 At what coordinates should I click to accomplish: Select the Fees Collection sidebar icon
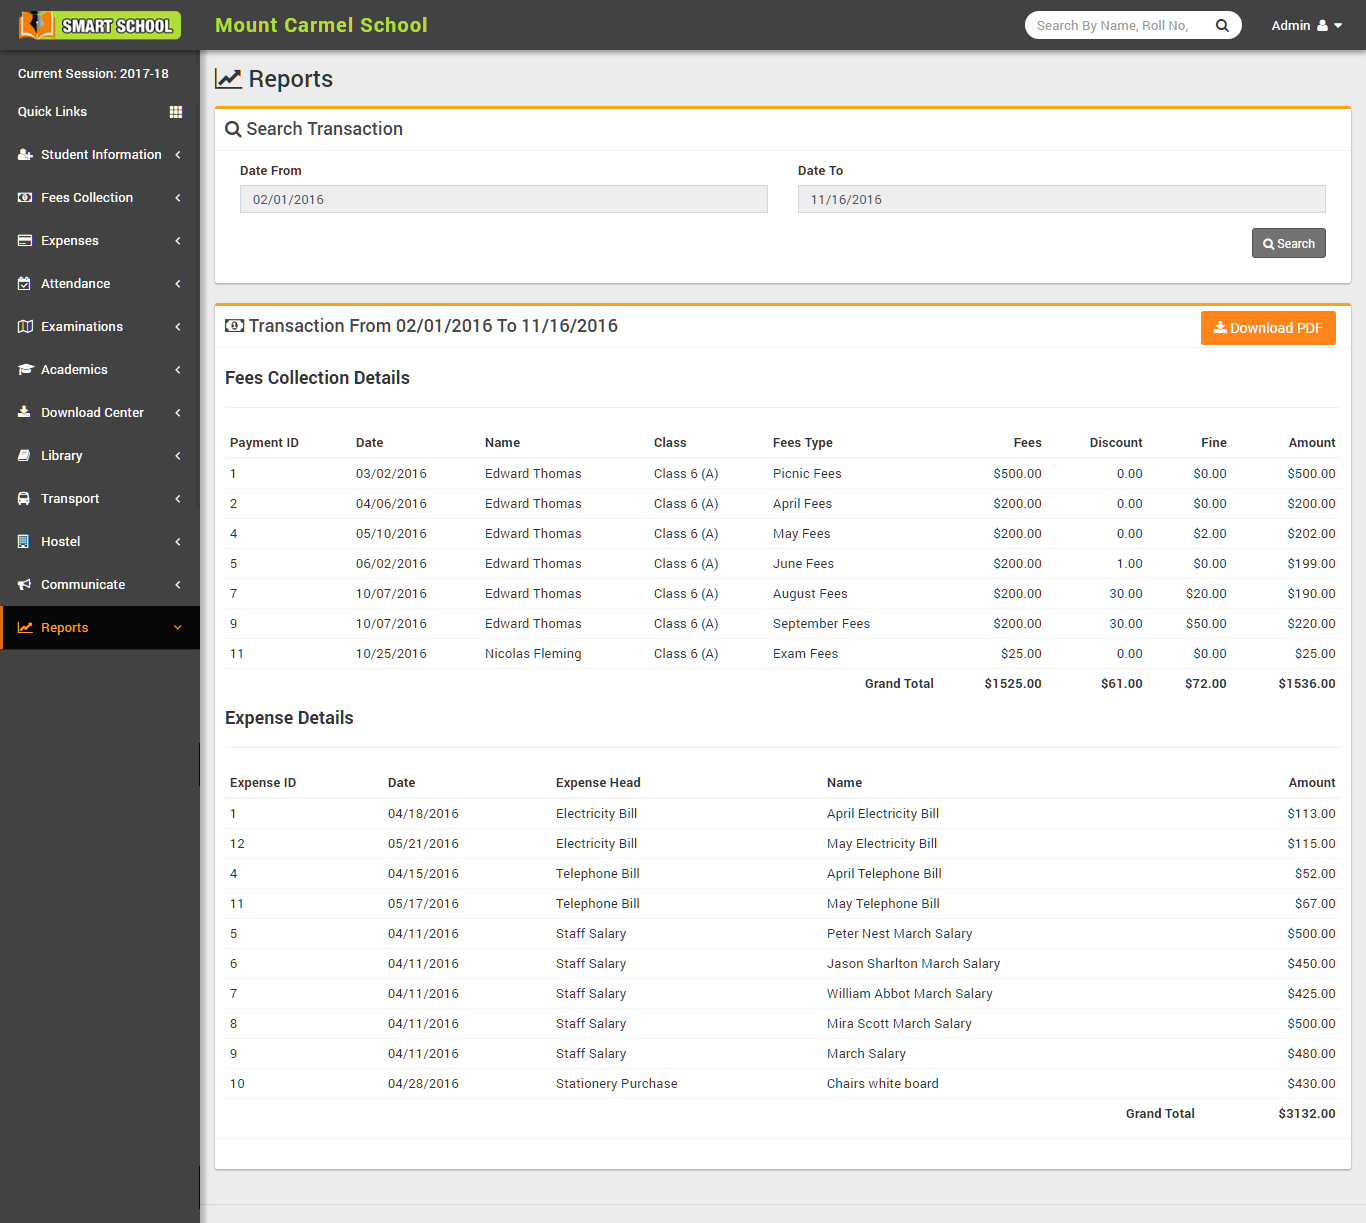coord(24,197)
